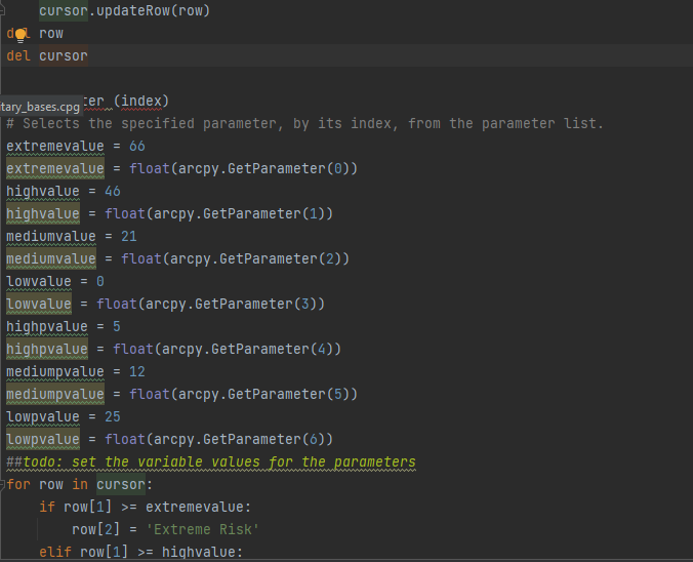This screenshot has width=693, height=562.
Task: Click 'if row[1] >= extremevalue:' line
Action: pos(145,507)
